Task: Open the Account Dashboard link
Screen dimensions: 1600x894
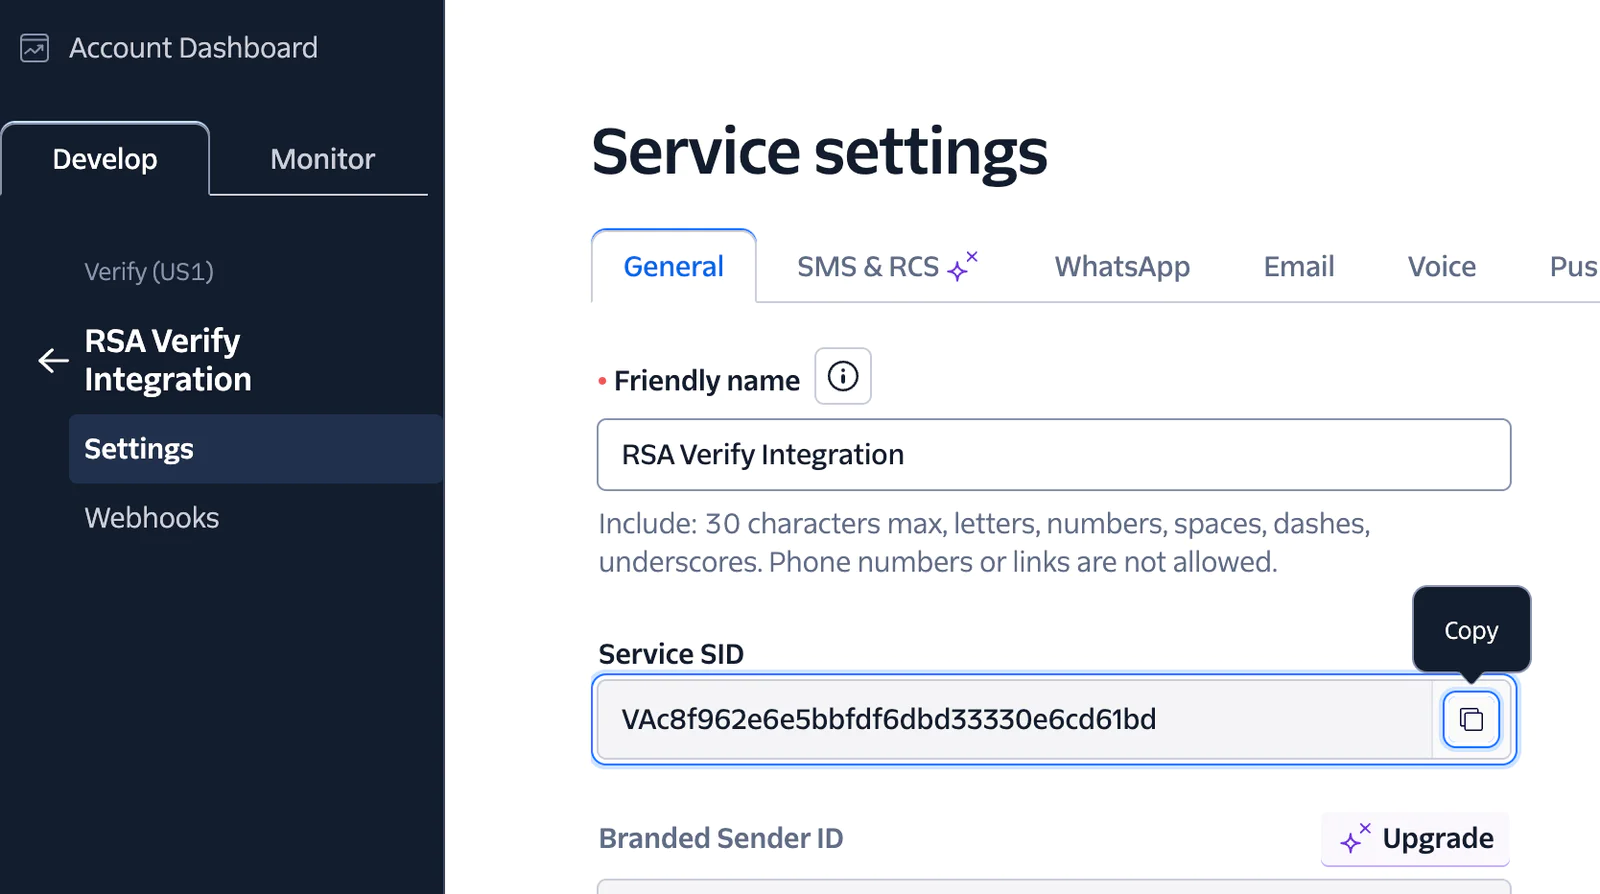Action: point(193,48)
